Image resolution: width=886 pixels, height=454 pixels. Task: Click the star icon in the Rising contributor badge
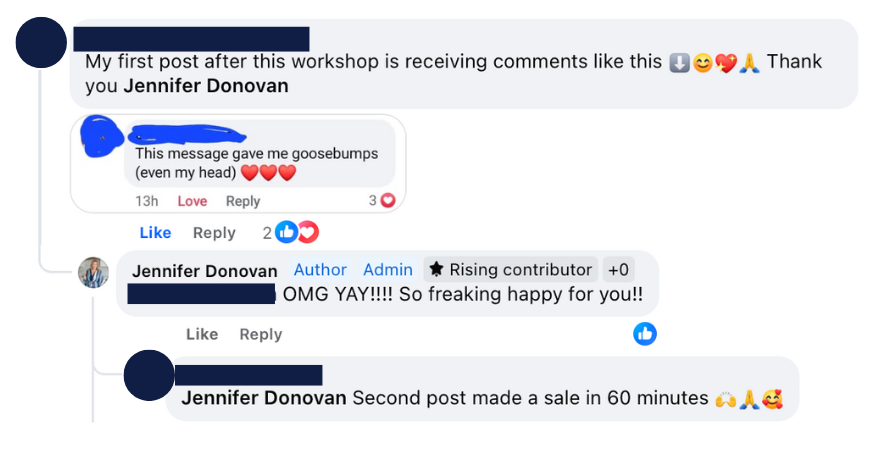[x=436, y=269]
